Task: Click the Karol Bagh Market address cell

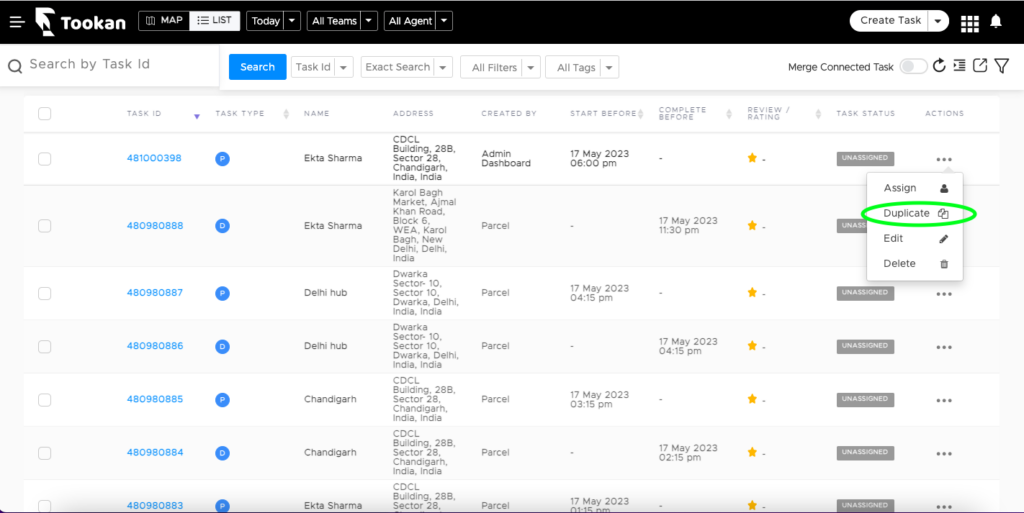Action: pyautogui.click(x=424, y=226)
